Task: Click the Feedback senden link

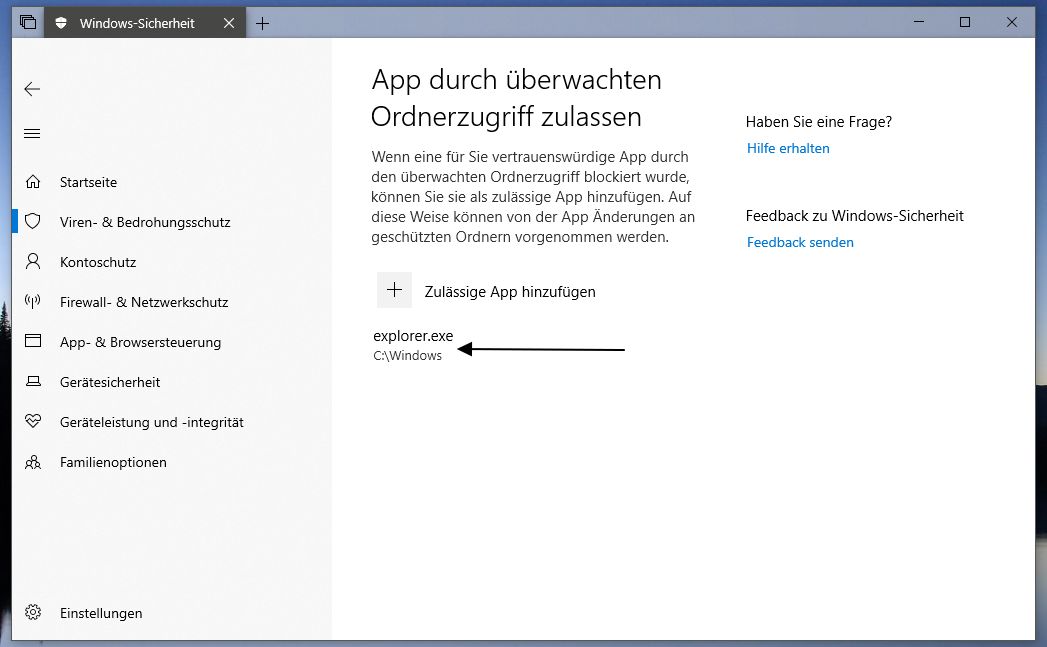Action: [800, 242]
